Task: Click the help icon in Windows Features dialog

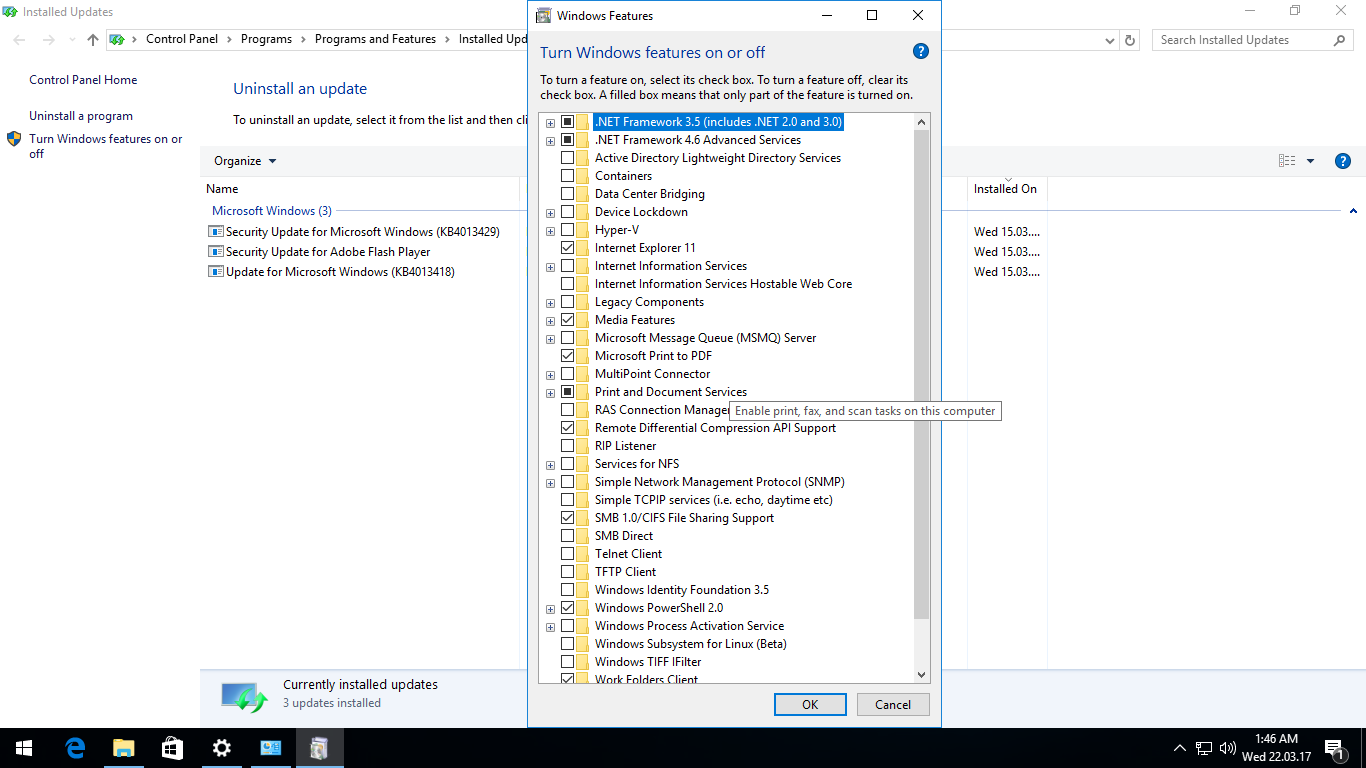Action: click(921, 52)
